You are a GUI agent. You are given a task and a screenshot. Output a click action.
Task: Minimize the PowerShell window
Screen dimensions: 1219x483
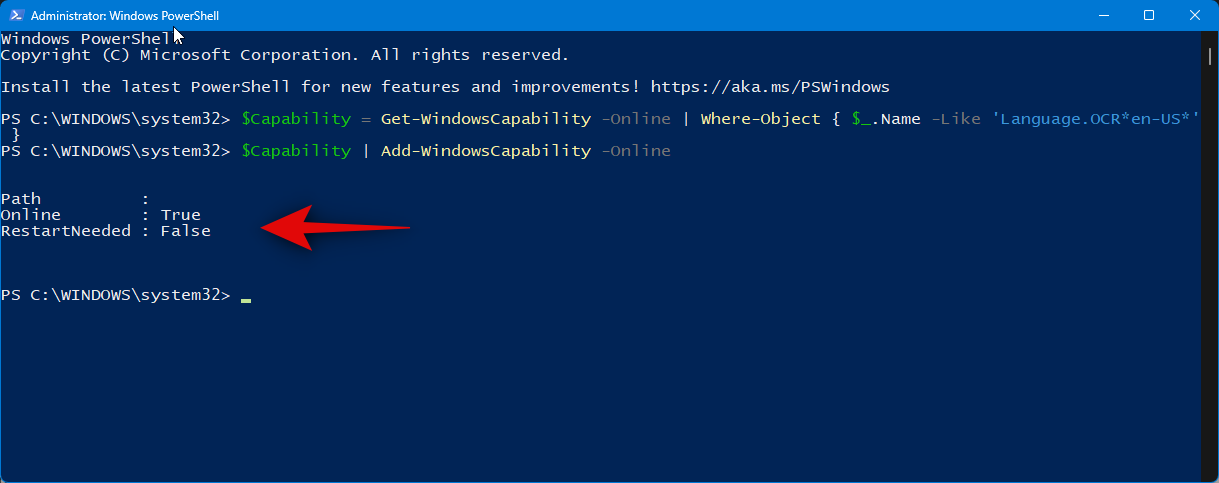(x=1103, y=16)
